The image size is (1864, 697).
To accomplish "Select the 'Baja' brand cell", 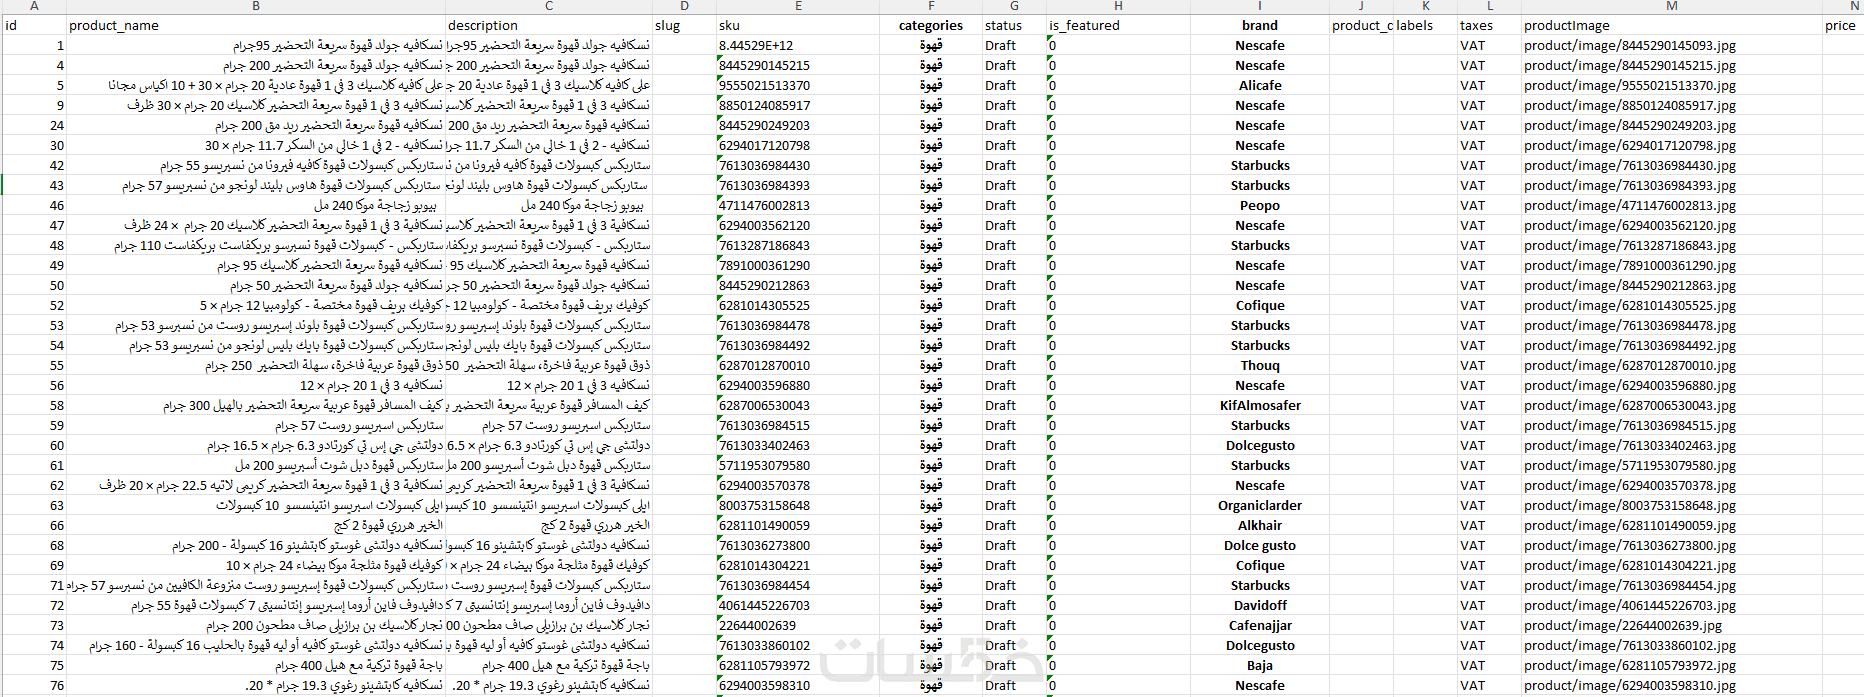I will [x=1259, y=665].
